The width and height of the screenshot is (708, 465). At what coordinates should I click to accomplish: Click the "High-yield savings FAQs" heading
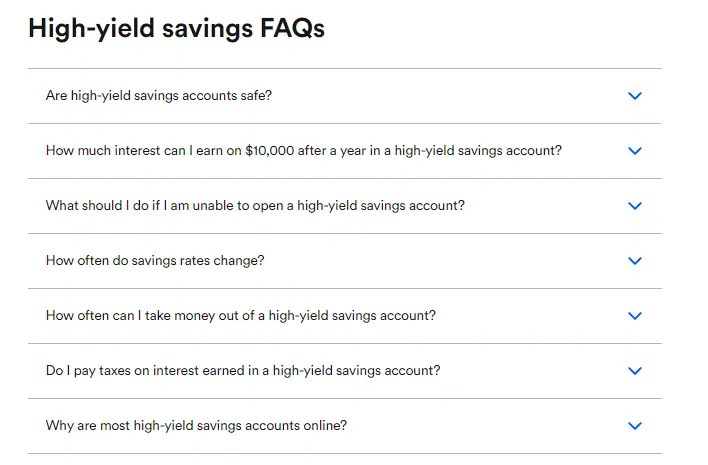(176, 28)
